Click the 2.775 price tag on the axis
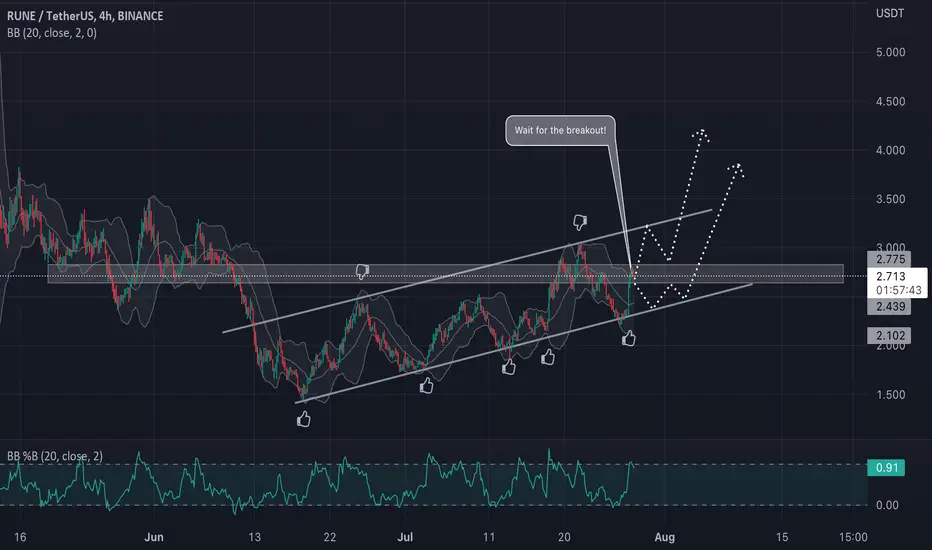The width and height of the screenshot is (932, 550). pos(890,259)
